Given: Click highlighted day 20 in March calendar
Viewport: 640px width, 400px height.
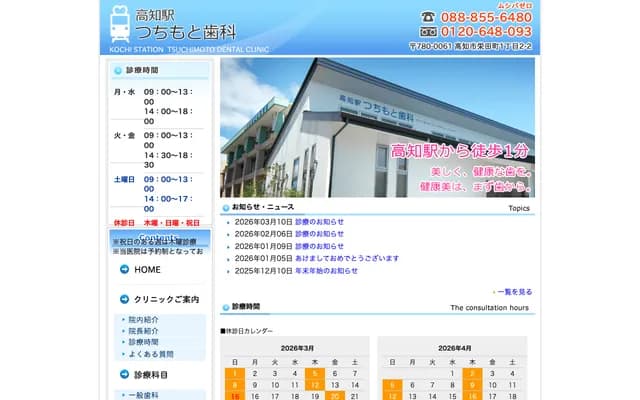Looking at the screenshot, I should pyautogui.click(x=335, y=396).
